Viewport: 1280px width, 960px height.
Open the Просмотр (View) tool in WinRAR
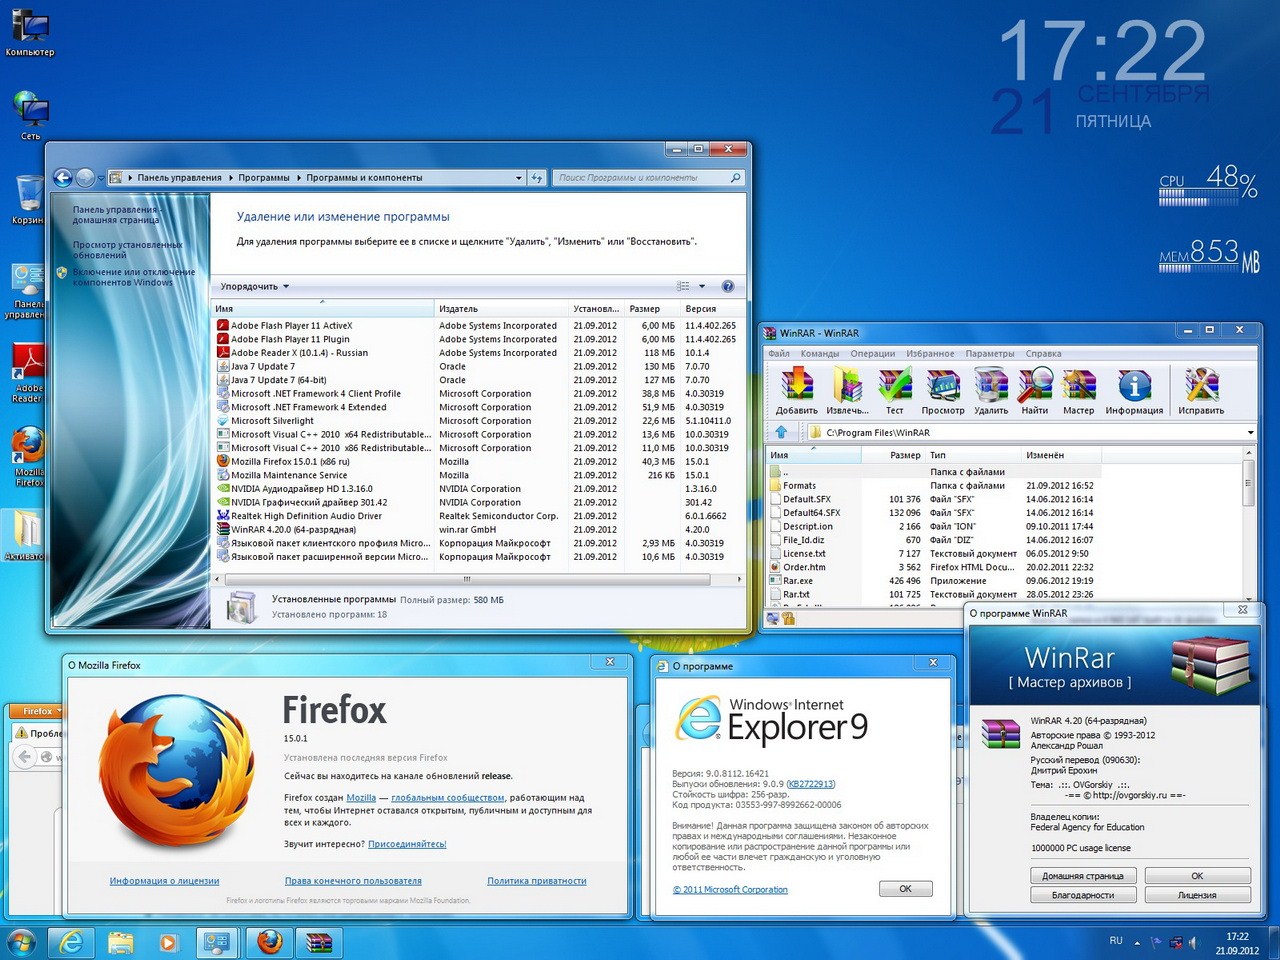[943, 390]
